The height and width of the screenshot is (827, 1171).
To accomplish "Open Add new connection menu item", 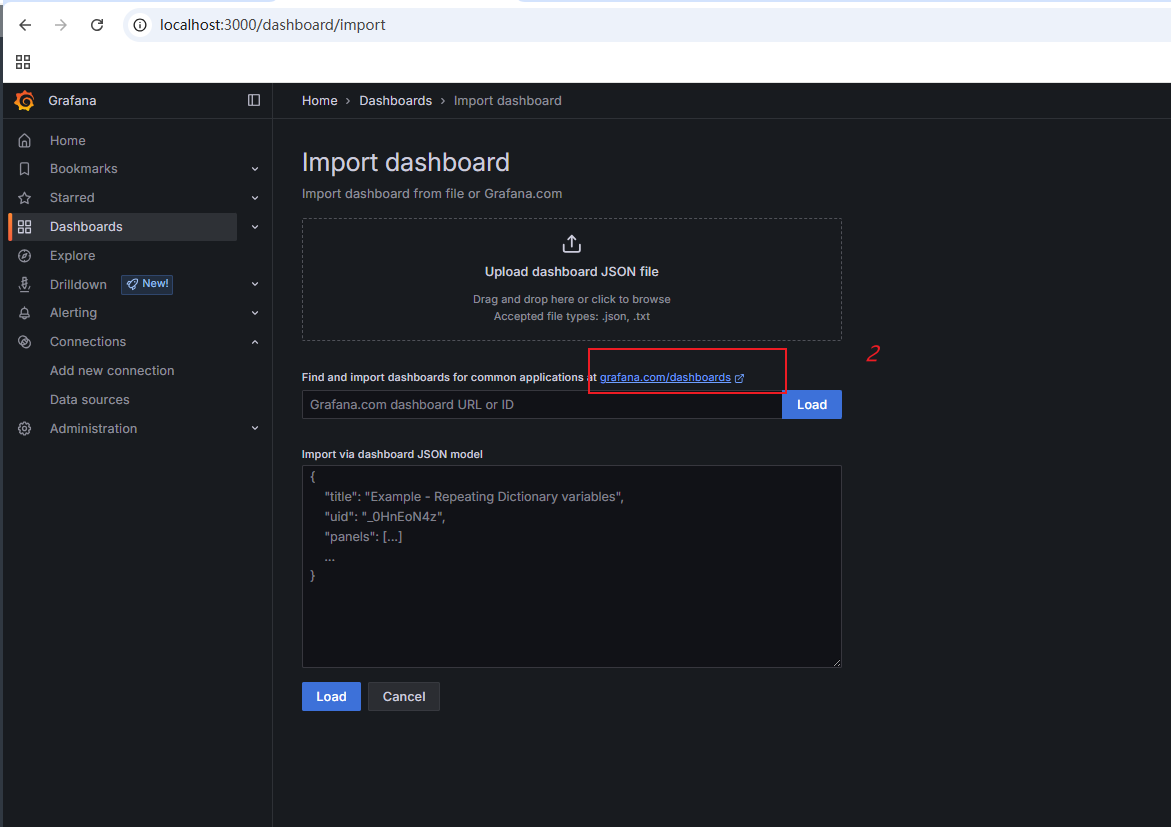I will pyautogui.click(x=112, y=371).
